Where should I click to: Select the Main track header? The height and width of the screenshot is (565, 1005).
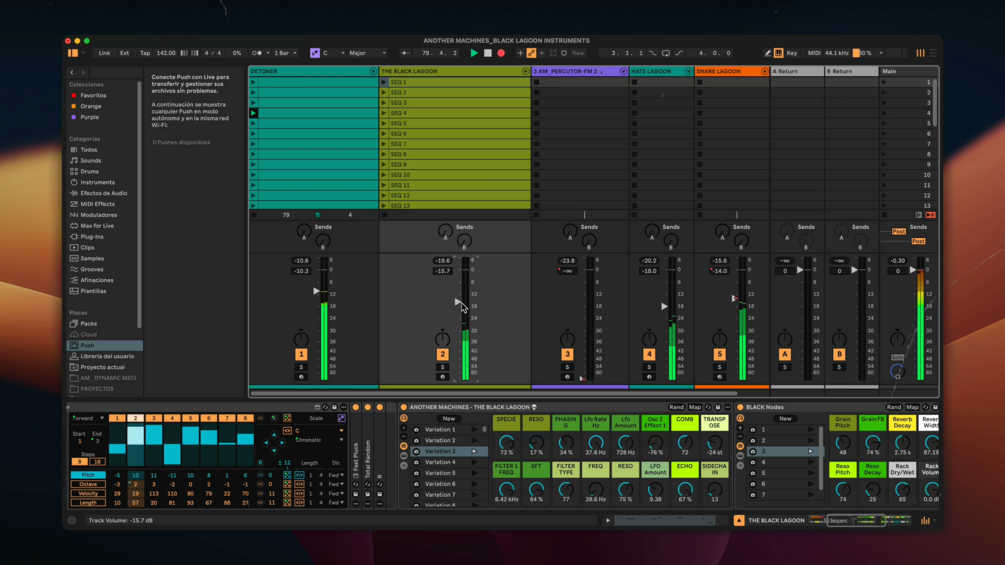(908, 71)
